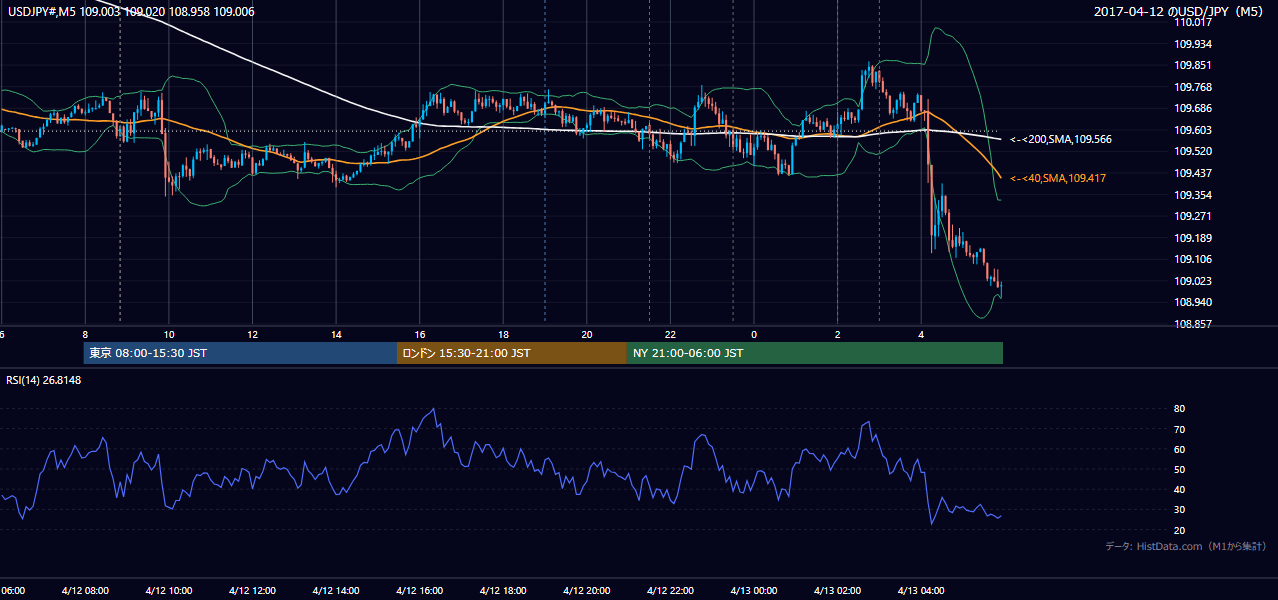Click the RSI scale value 40
Image resolution: width=1278 pixels, height=600 pixels.
tap(1179, 490)
